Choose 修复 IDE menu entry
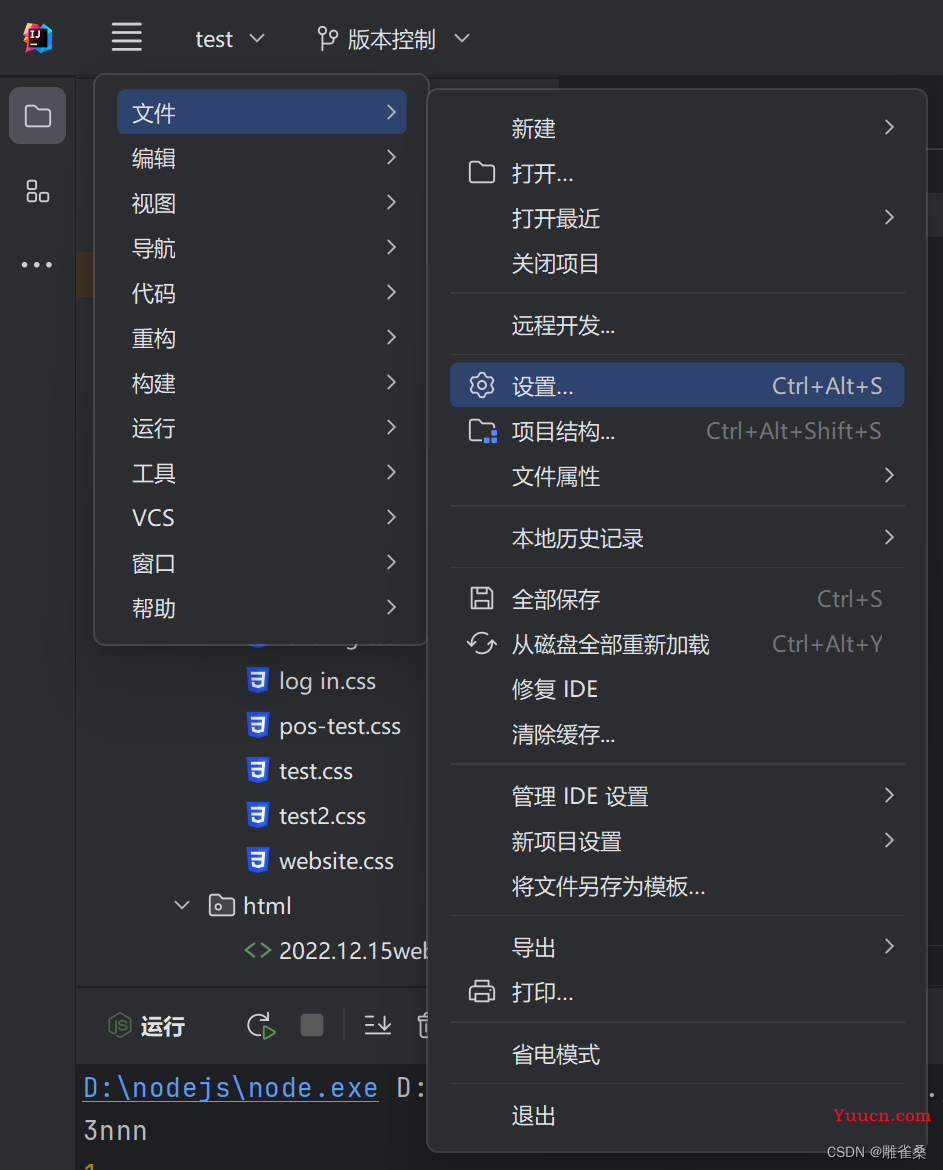This screenshot has width=943, height=1170. [677, 689]
